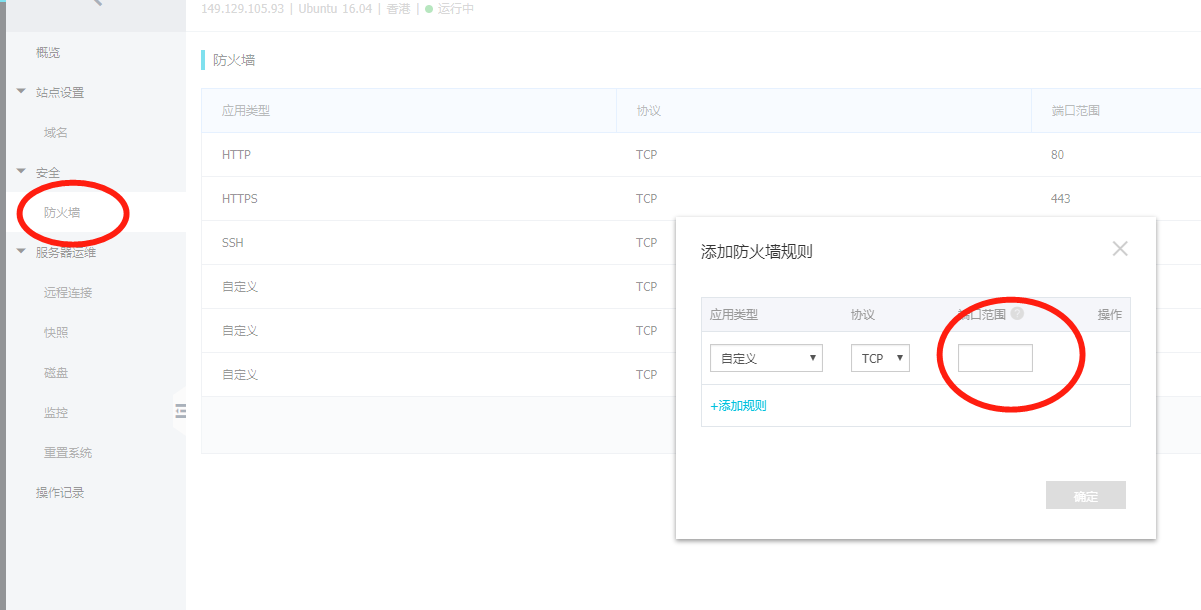Select 防火墙 in the sidebar
The width and height of the screenshot is (1201, 610).
[62, 213]
